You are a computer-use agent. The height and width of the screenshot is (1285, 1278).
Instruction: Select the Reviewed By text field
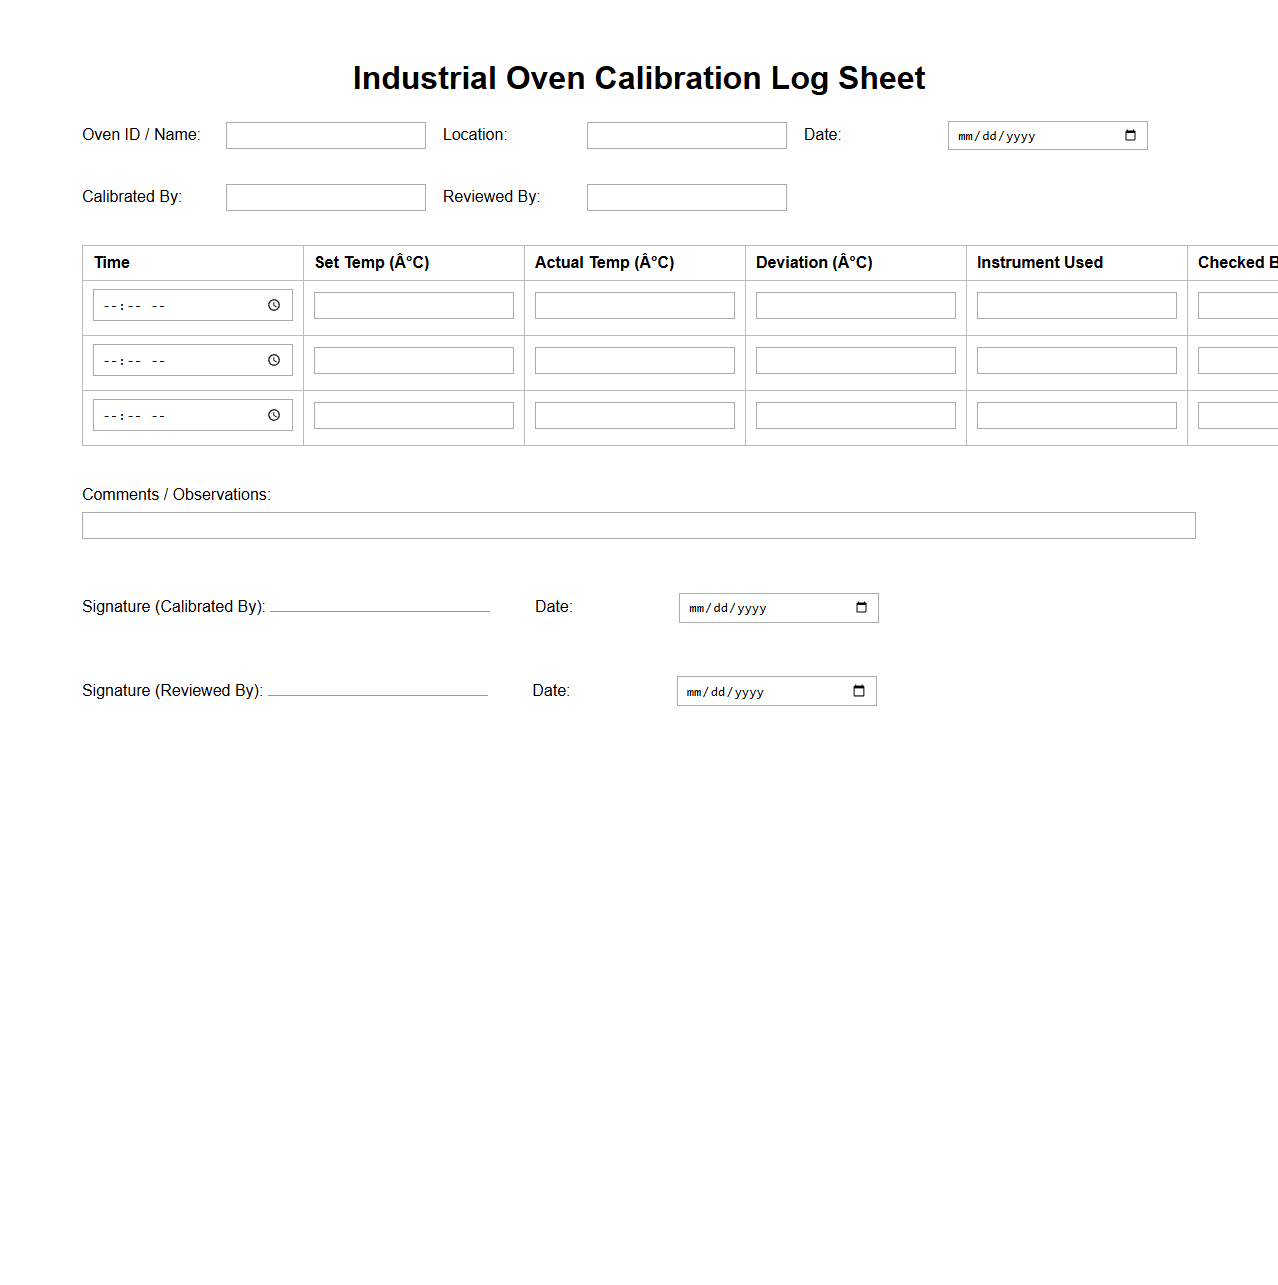[x=686, y=197]
